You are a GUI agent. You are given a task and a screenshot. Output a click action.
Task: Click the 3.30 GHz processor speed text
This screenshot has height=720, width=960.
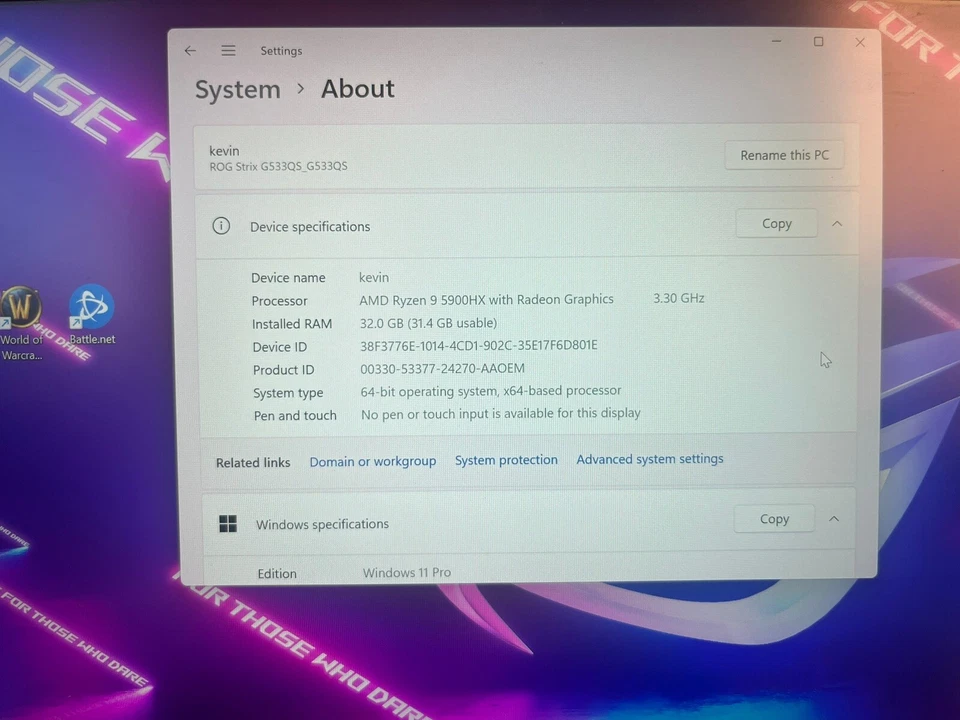click(x=678, y=298)
